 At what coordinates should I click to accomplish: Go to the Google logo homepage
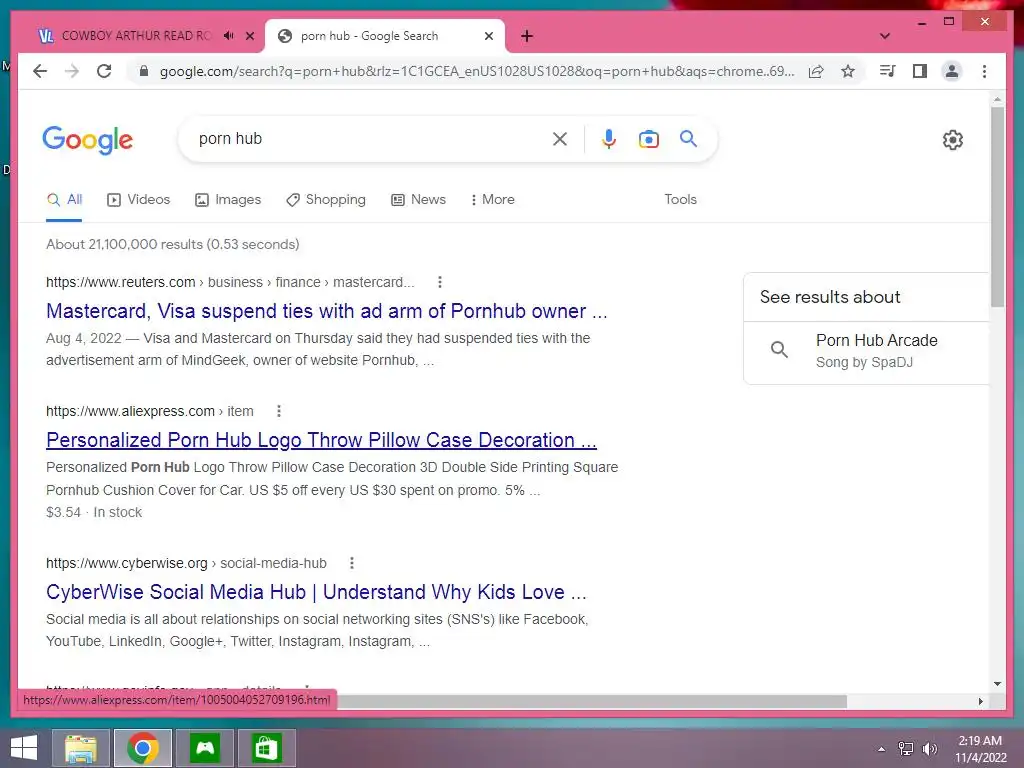88,140
